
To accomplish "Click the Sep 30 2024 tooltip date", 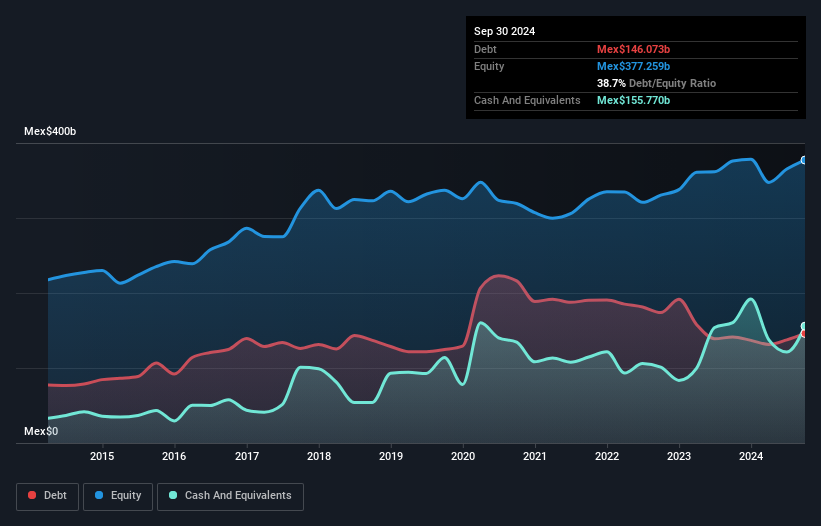I will pos(504,31).
